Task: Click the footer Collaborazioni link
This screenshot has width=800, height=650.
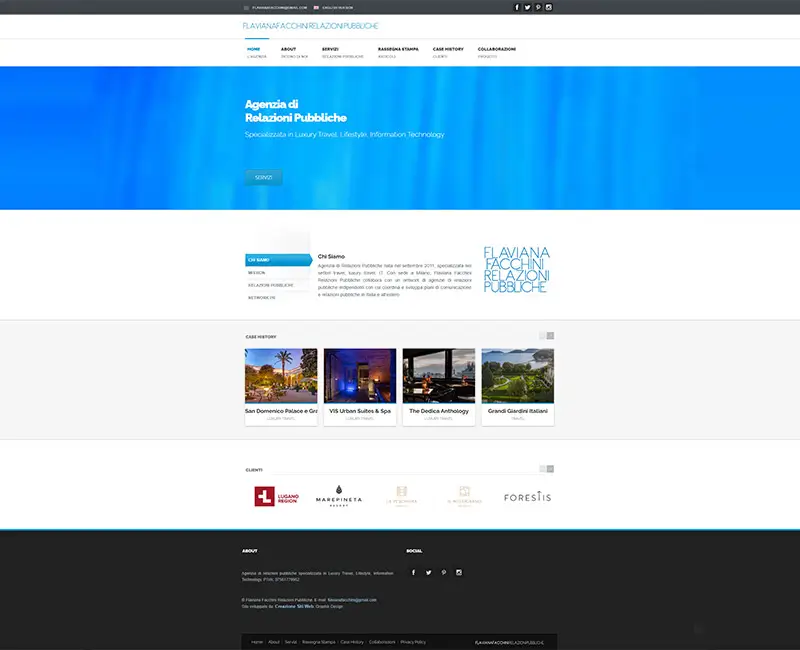Action: 382,642
